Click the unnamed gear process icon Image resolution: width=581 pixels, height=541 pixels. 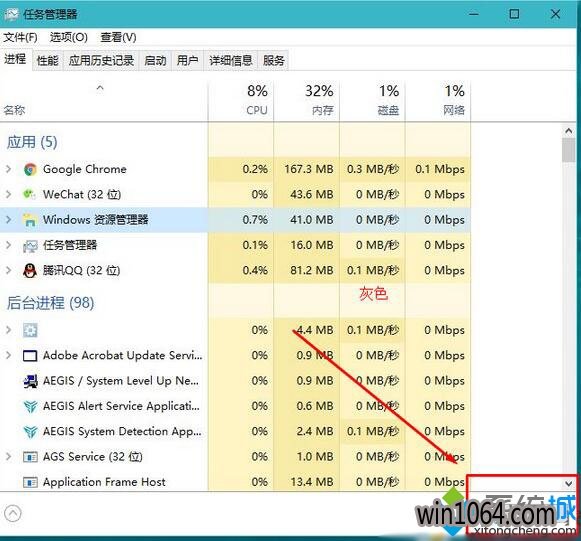point(30,330)
